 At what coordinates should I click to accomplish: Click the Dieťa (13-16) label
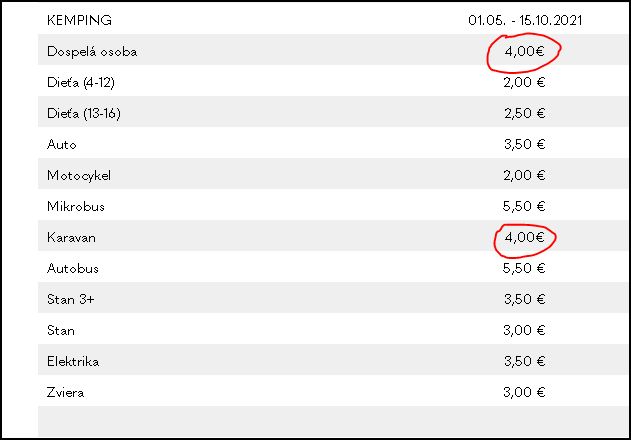pyautogui.click(x=84, y=113)
